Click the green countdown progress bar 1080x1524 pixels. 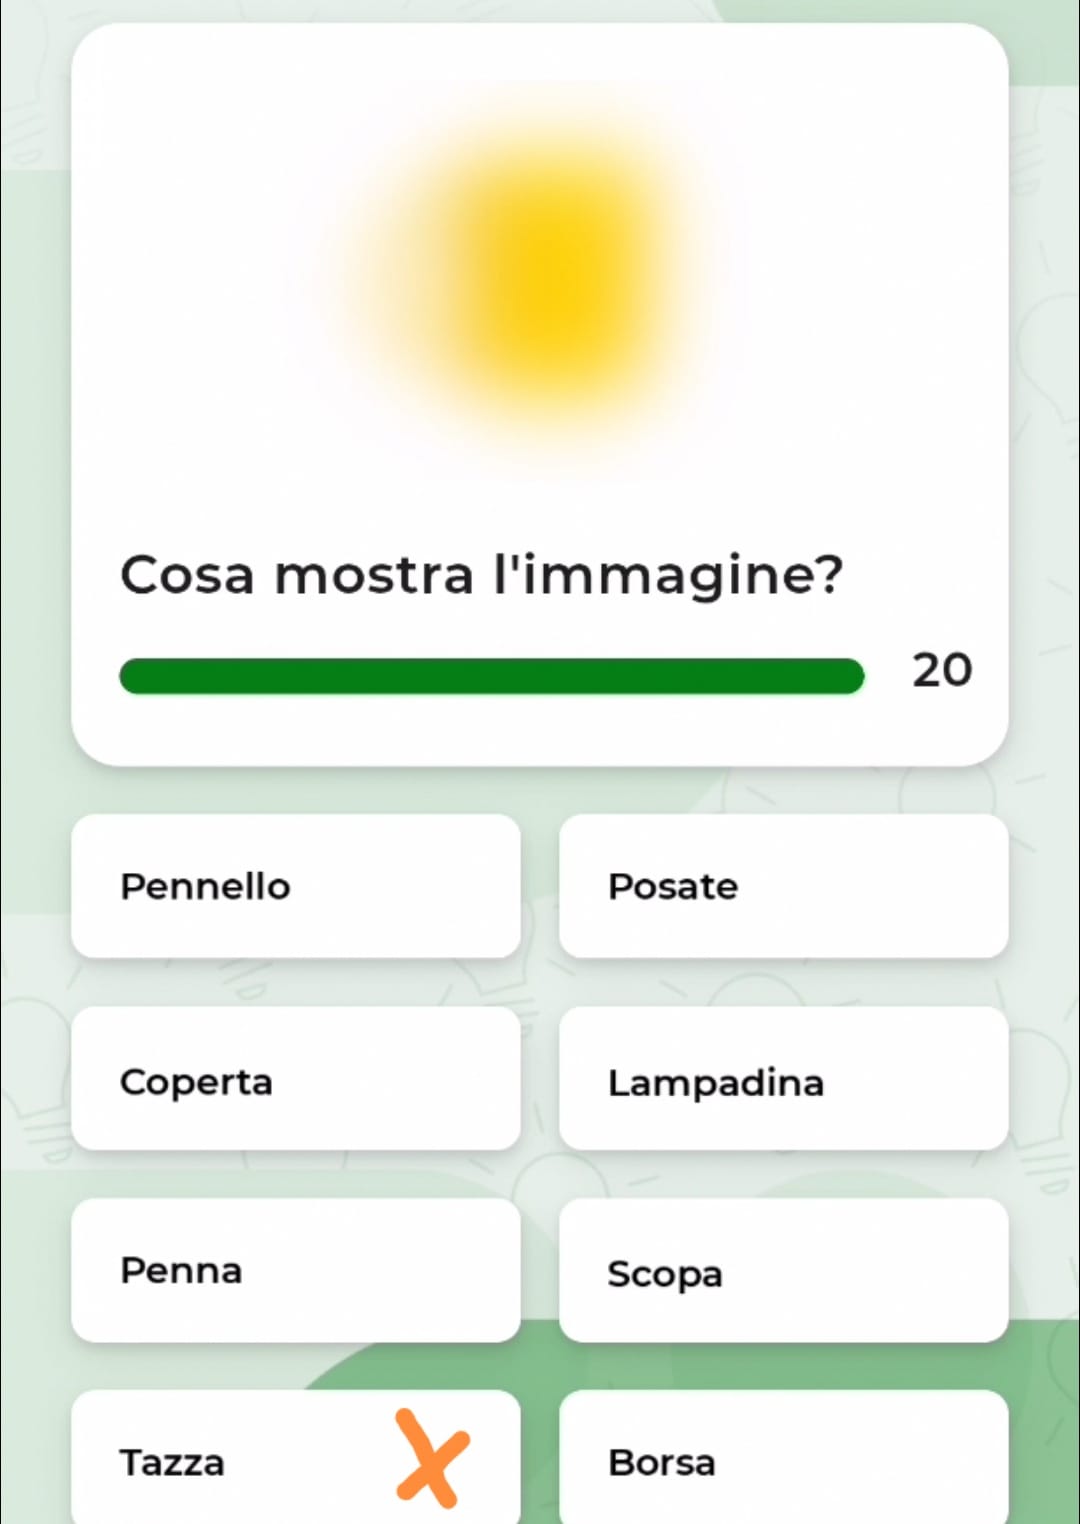[x=491, y=676]
